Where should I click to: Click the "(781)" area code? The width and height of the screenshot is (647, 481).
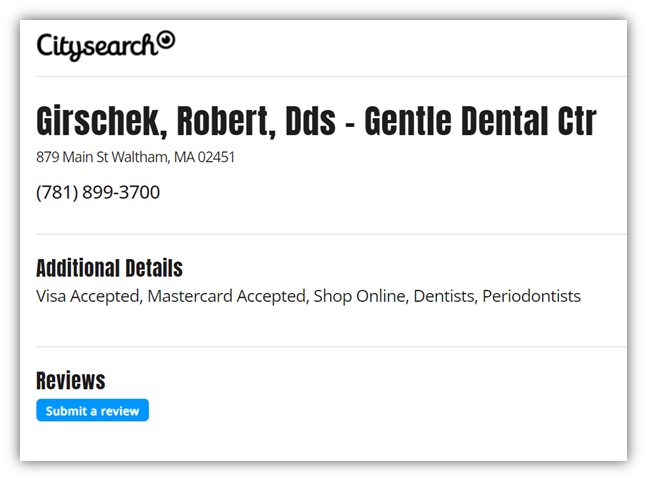(56, 192)
